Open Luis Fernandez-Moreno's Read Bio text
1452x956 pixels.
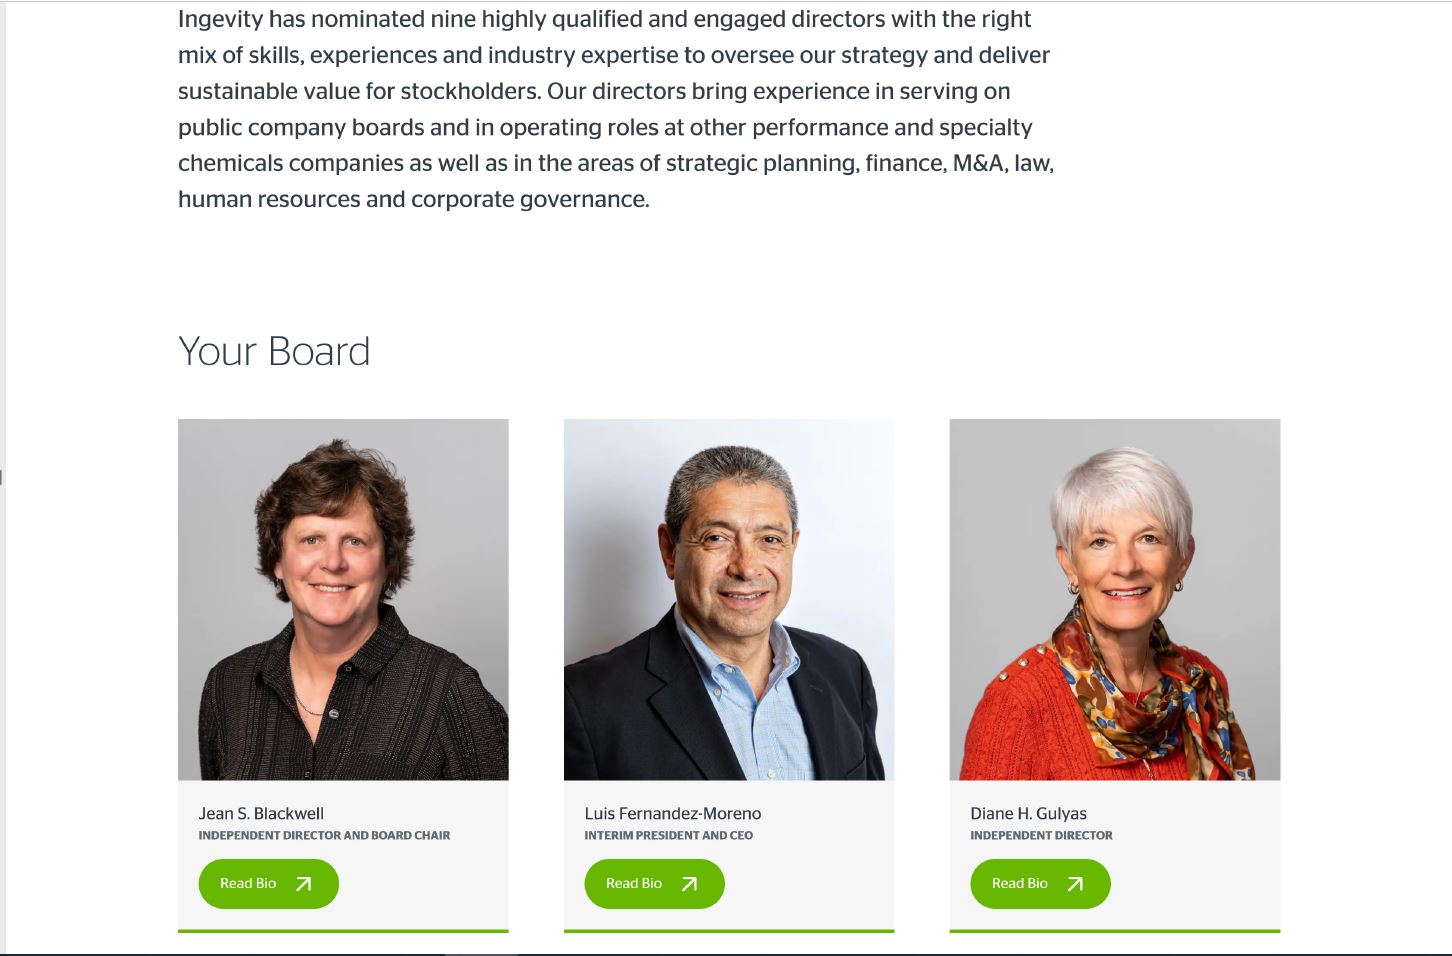click(x=634, y=884)
